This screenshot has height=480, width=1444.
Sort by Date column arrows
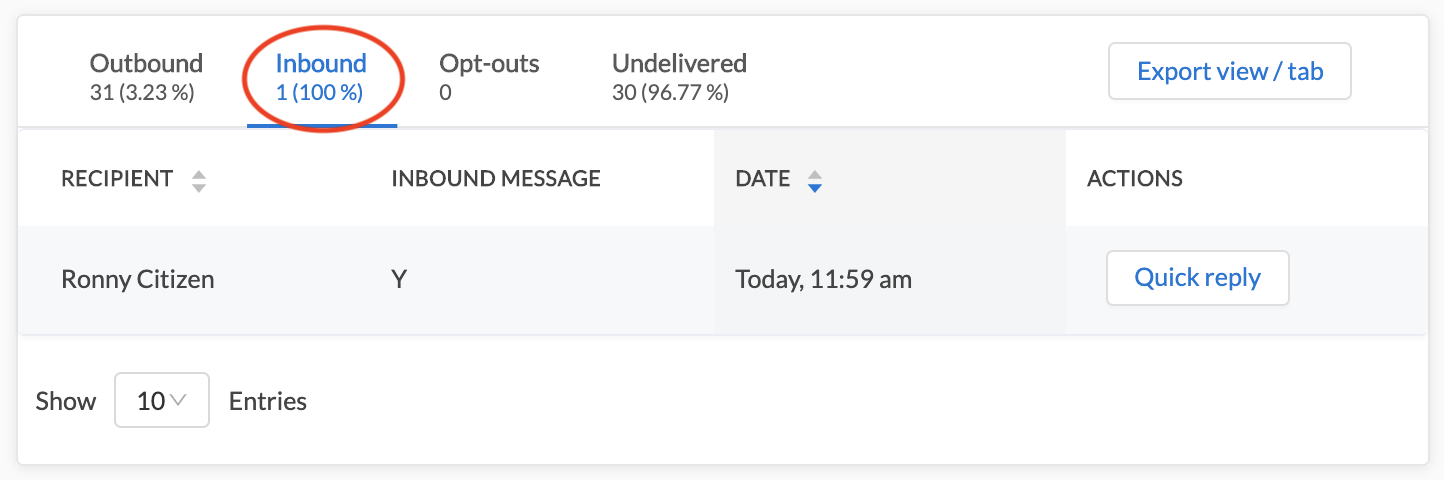click(x=815, y=180)
